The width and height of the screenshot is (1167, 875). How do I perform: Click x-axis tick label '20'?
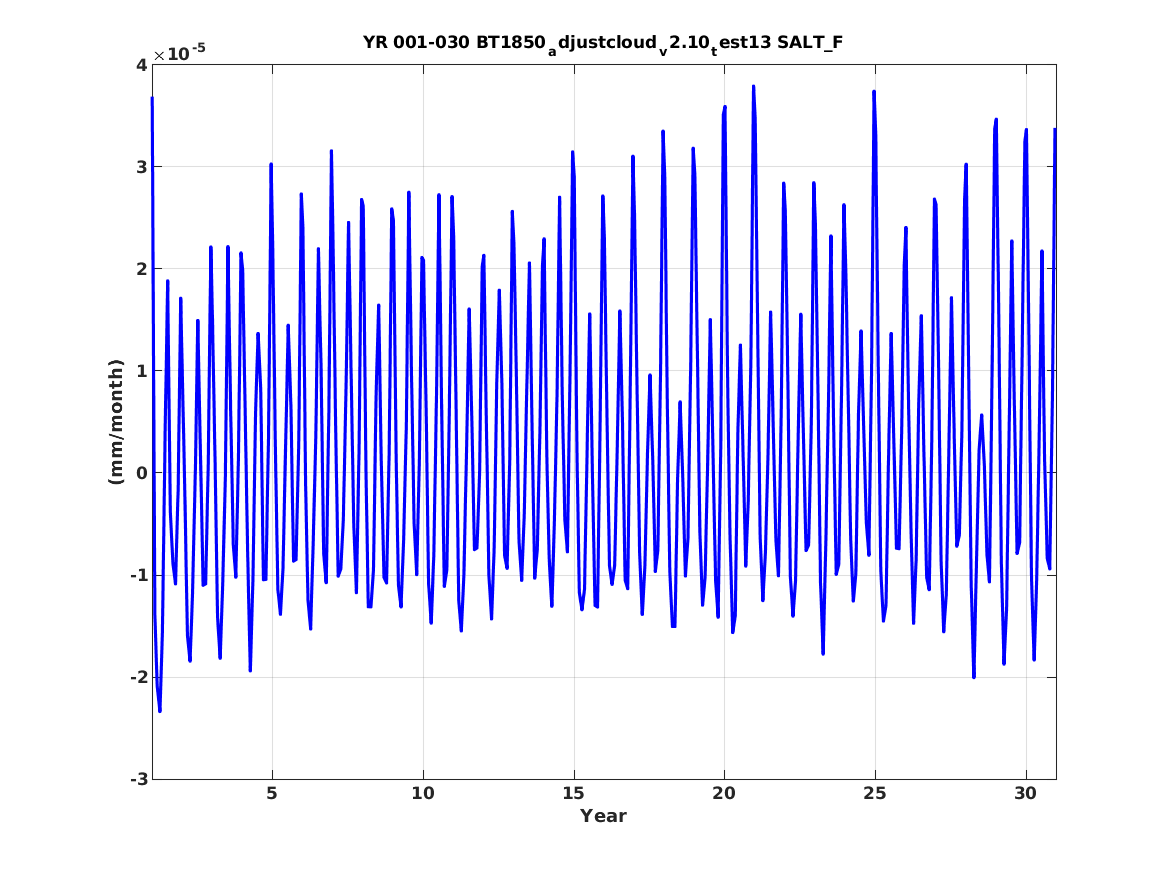coord(724,793)
